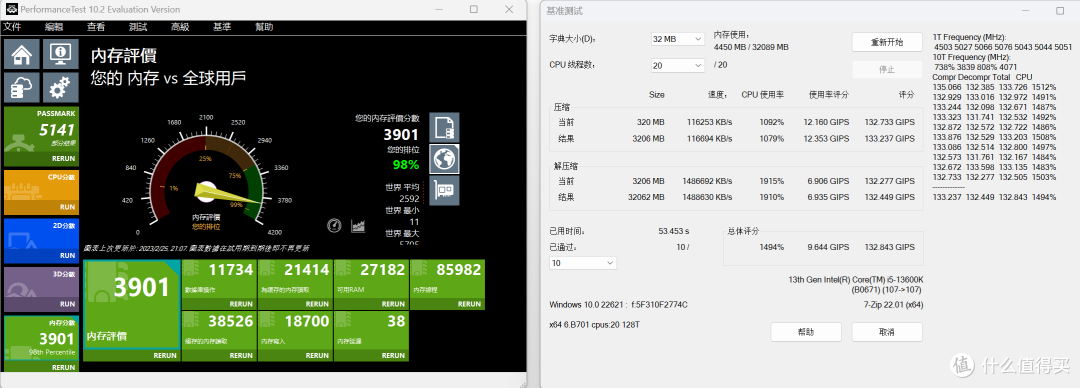Click RERUN on the 11734 database operations tile
1080x388 pixels.
pos(241,304)
